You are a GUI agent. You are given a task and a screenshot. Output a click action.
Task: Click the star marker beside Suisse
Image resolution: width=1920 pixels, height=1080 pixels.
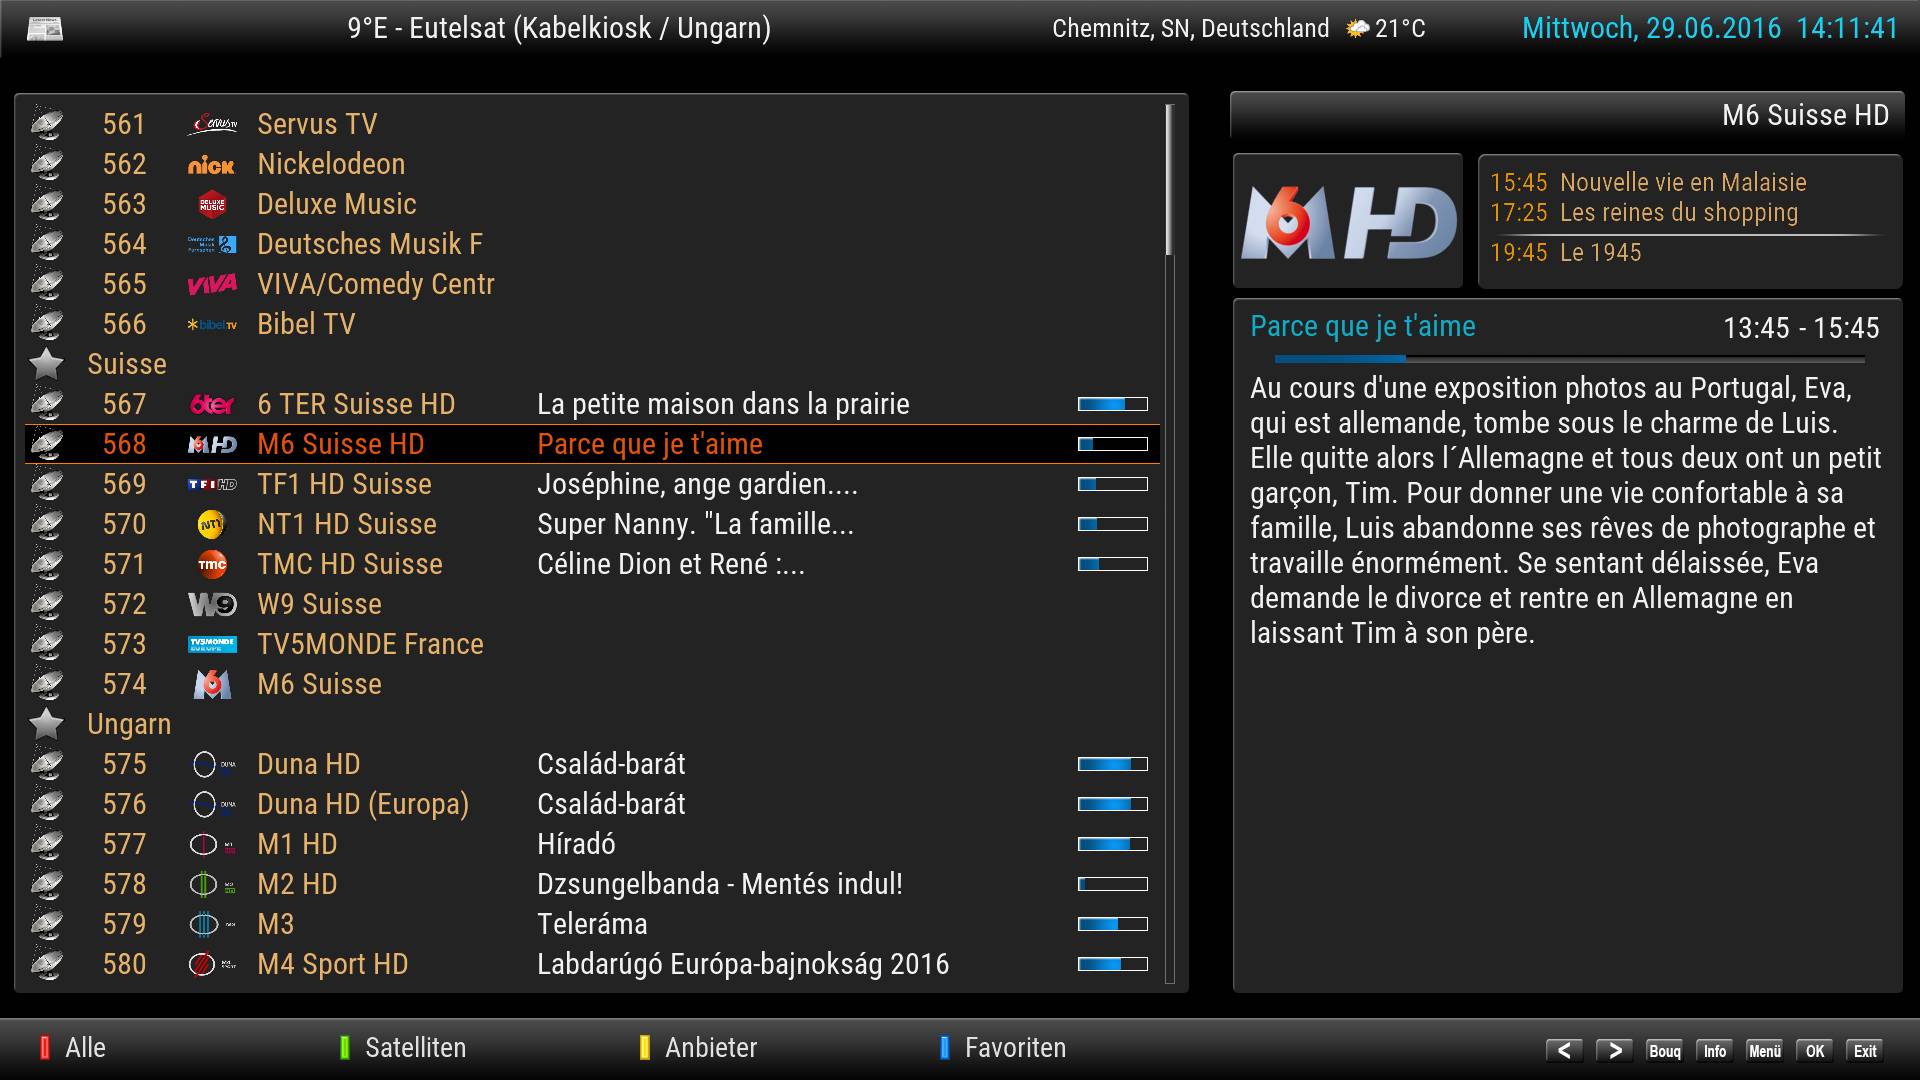(46, 364)
